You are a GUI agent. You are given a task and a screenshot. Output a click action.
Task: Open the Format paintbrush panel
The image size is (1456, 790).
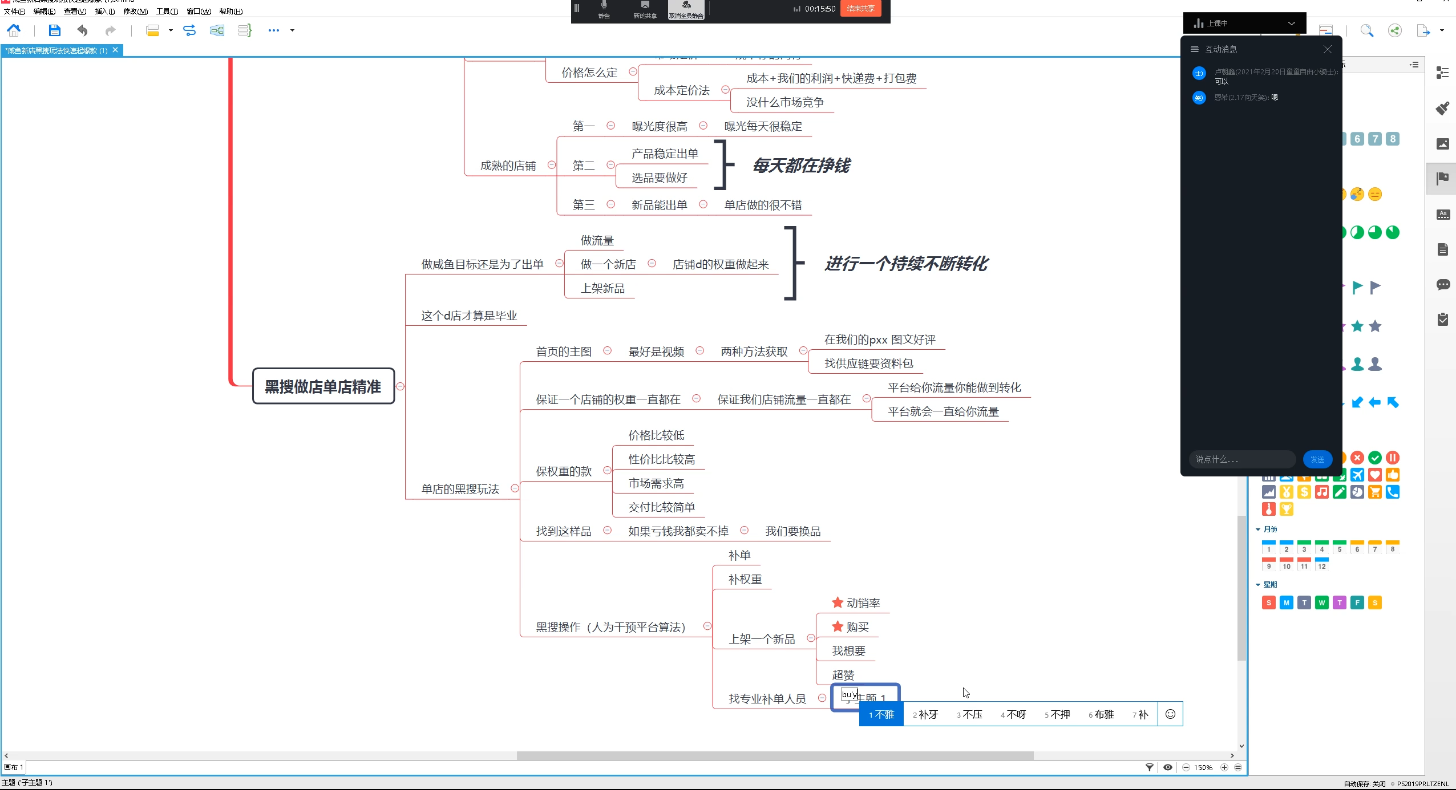(1442, 108)
